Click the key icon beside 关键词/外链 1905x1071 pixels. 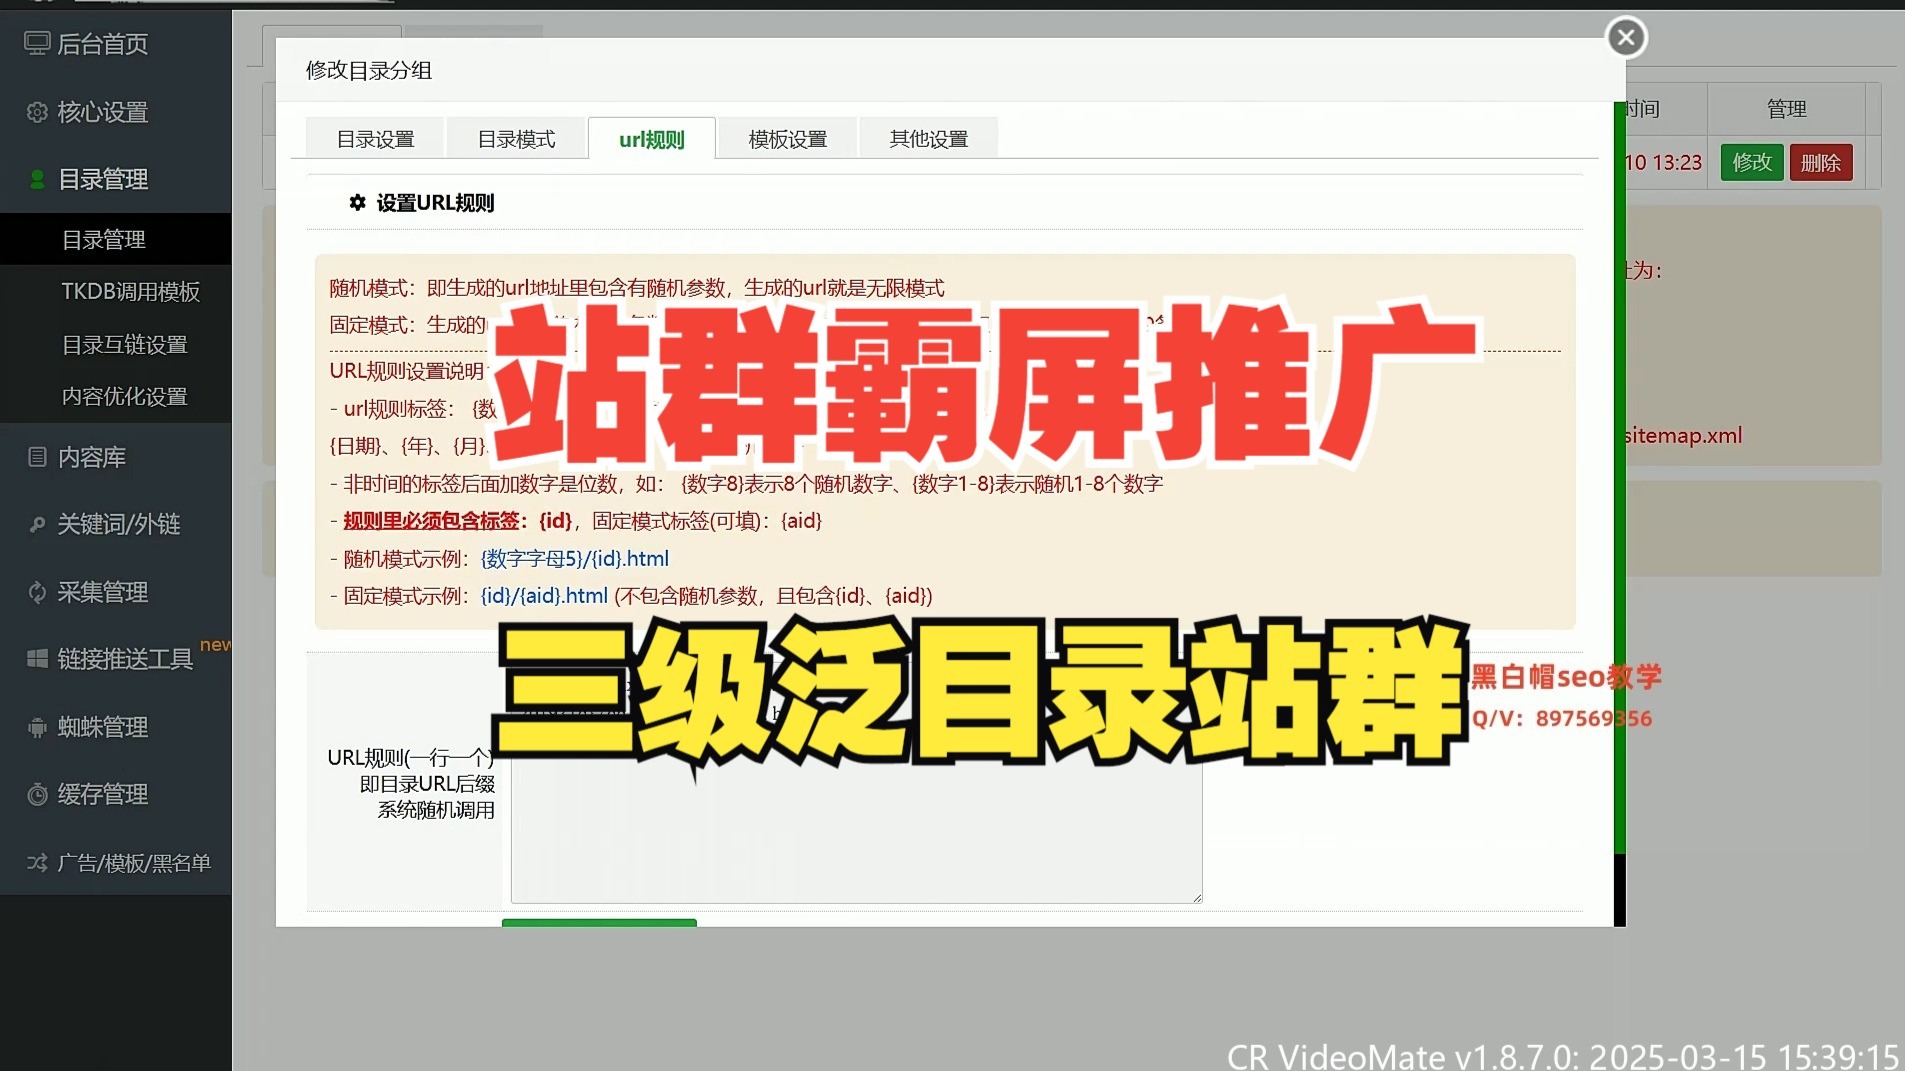click(37, 524)
